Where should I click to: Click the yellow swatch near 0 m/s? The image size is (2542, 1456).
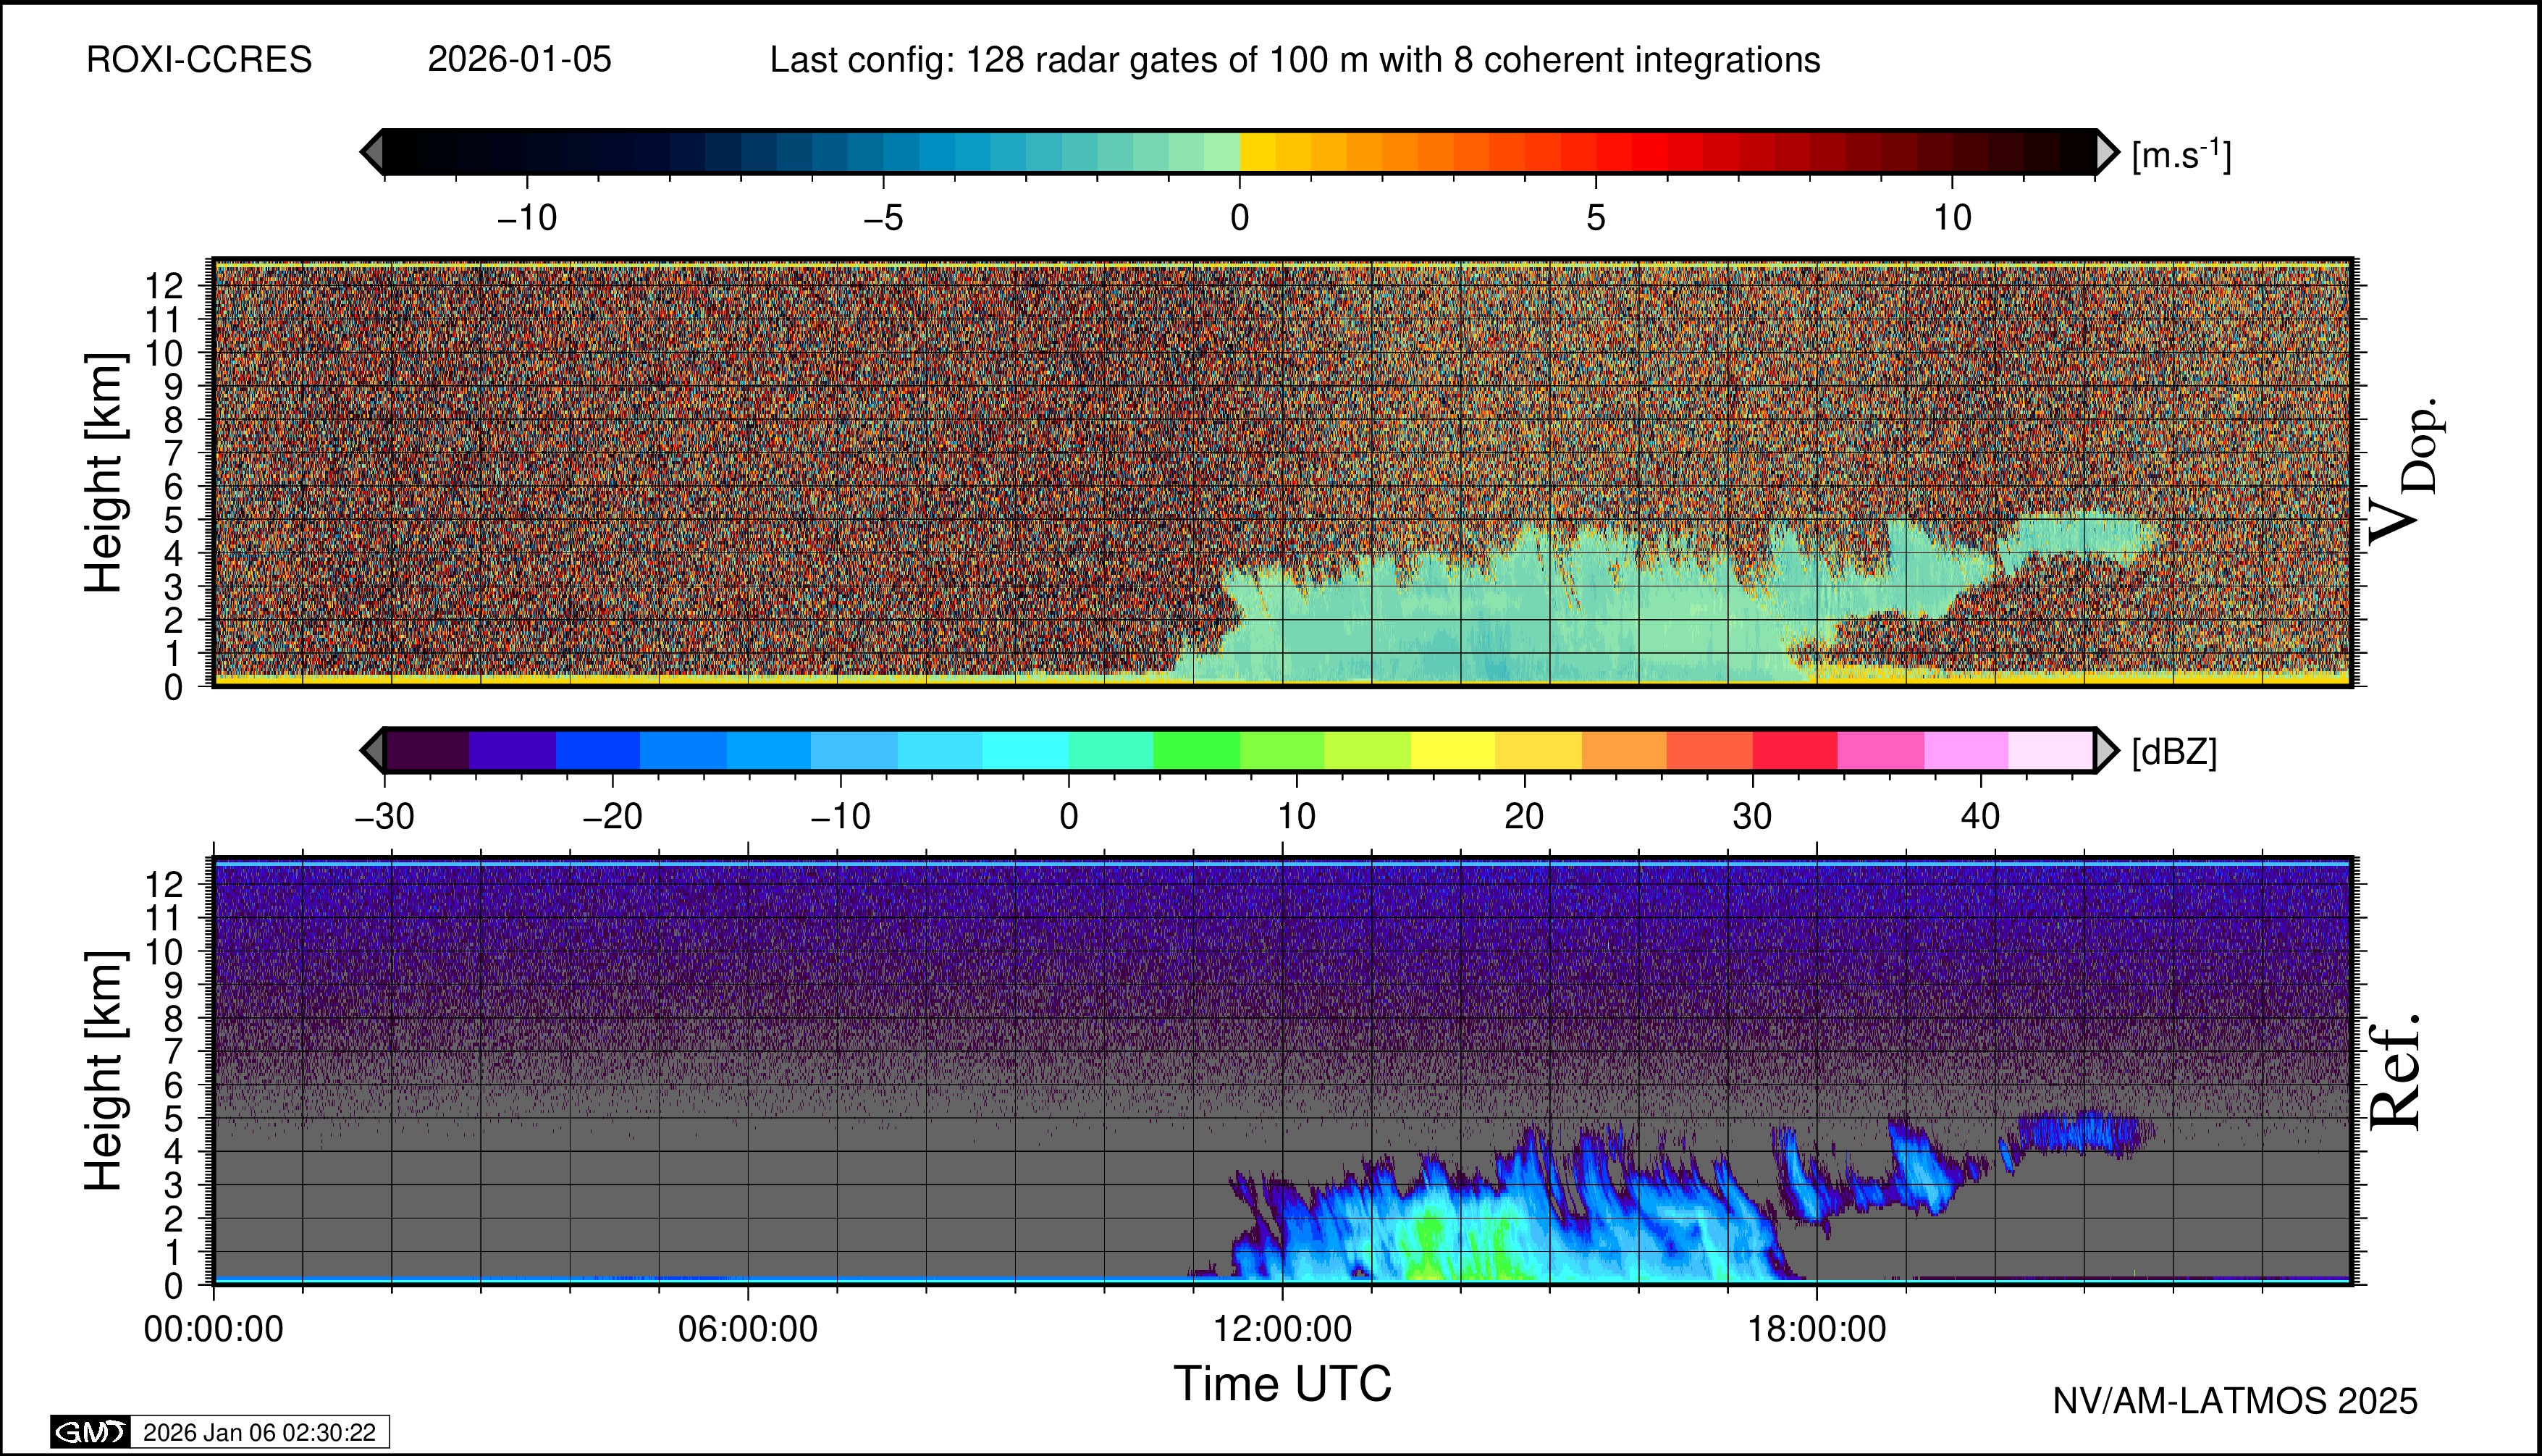click(x=1257, y=152)
